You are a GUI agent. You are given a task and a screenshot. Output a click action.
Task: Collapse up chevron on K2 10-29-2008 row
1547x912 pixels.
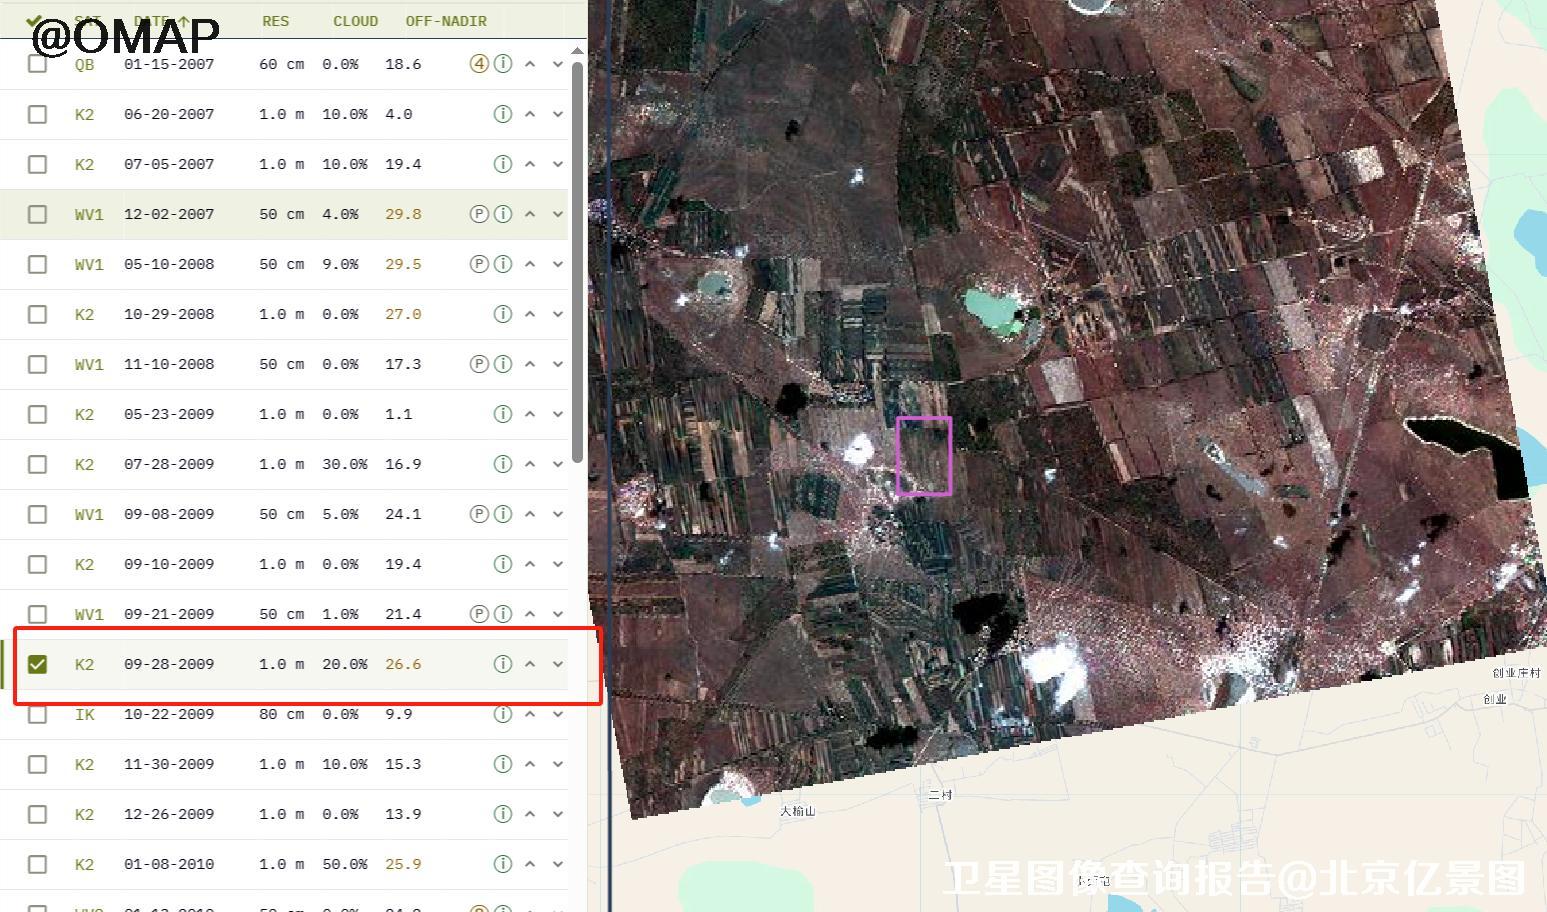pos(530,314)
